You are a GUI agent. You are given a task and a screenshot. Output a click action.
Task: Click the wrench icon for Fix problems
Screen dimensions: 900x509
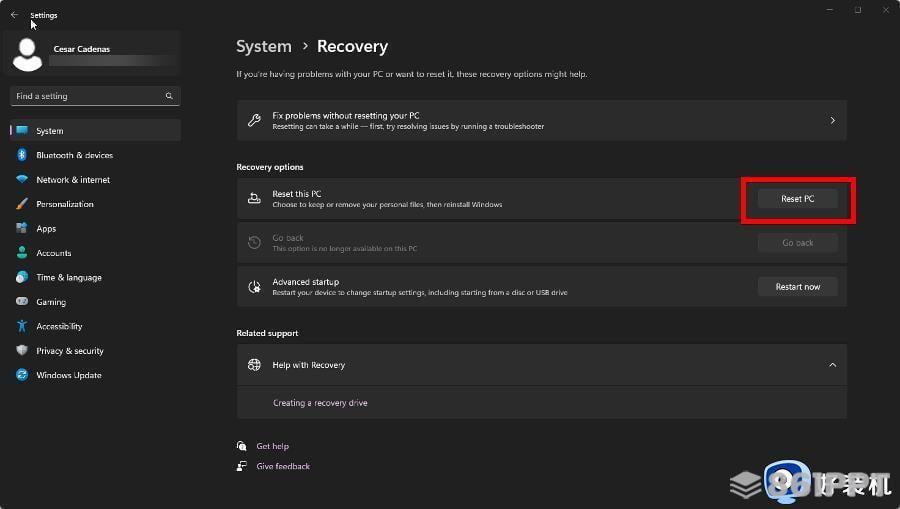(254, 121)
